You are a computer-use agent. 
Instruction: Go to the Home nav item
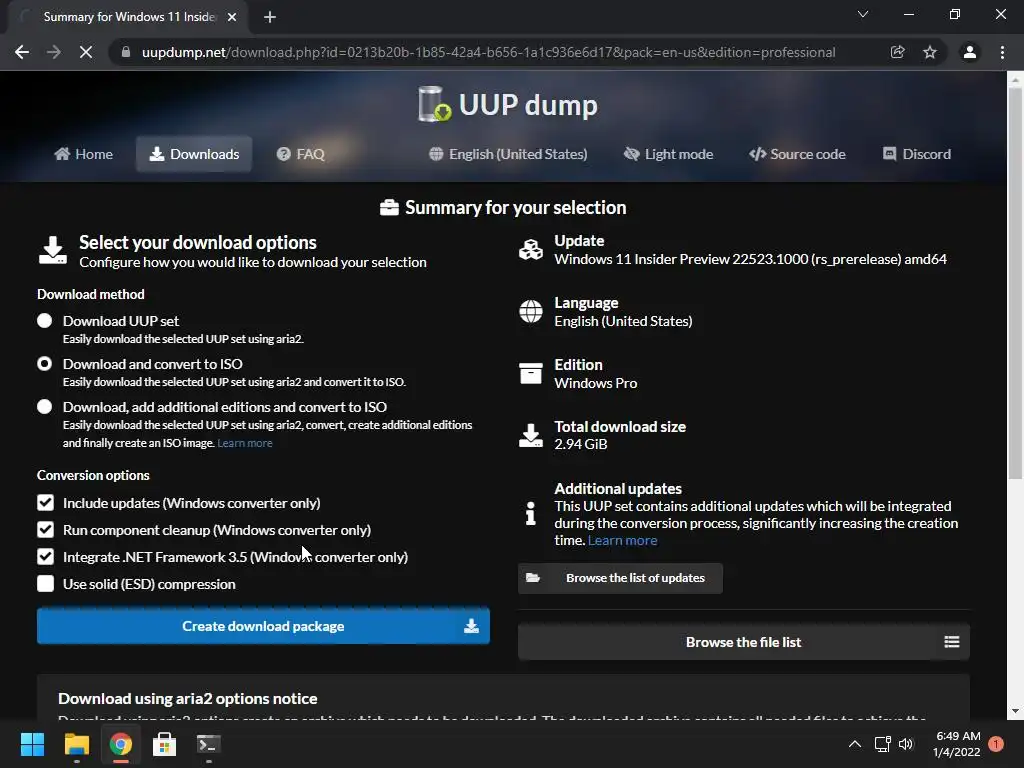[x=84, y=154]
